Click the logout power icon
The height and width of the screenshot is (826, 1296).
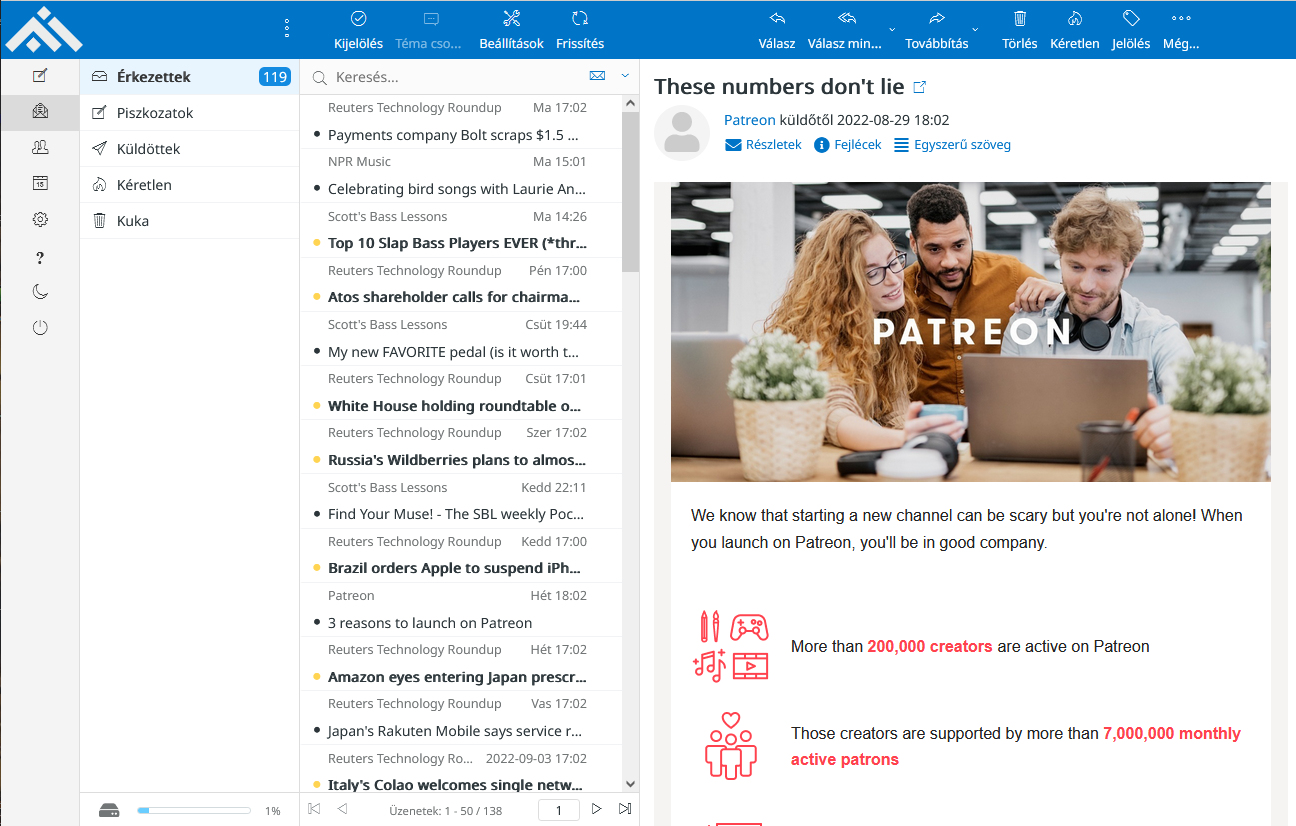pos(40,327)
